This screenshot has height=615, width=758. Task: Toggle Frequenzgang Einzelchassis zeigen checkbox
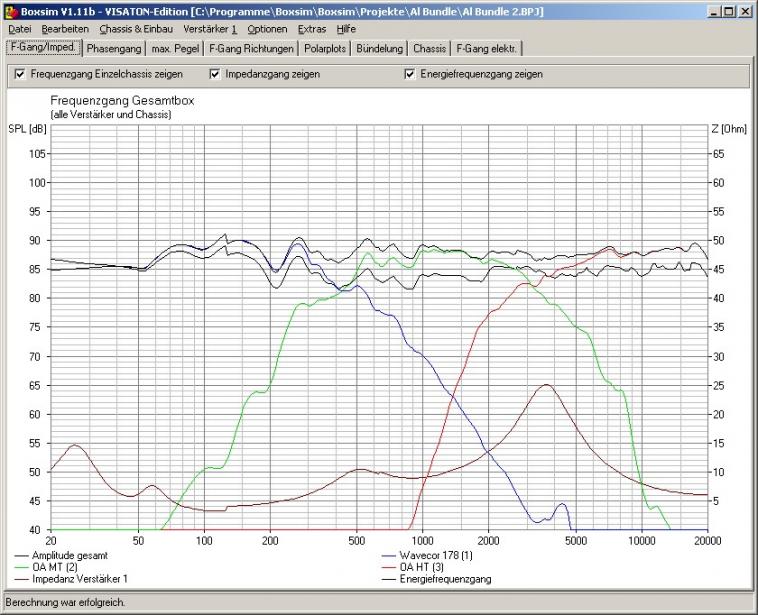click(20, 74)
